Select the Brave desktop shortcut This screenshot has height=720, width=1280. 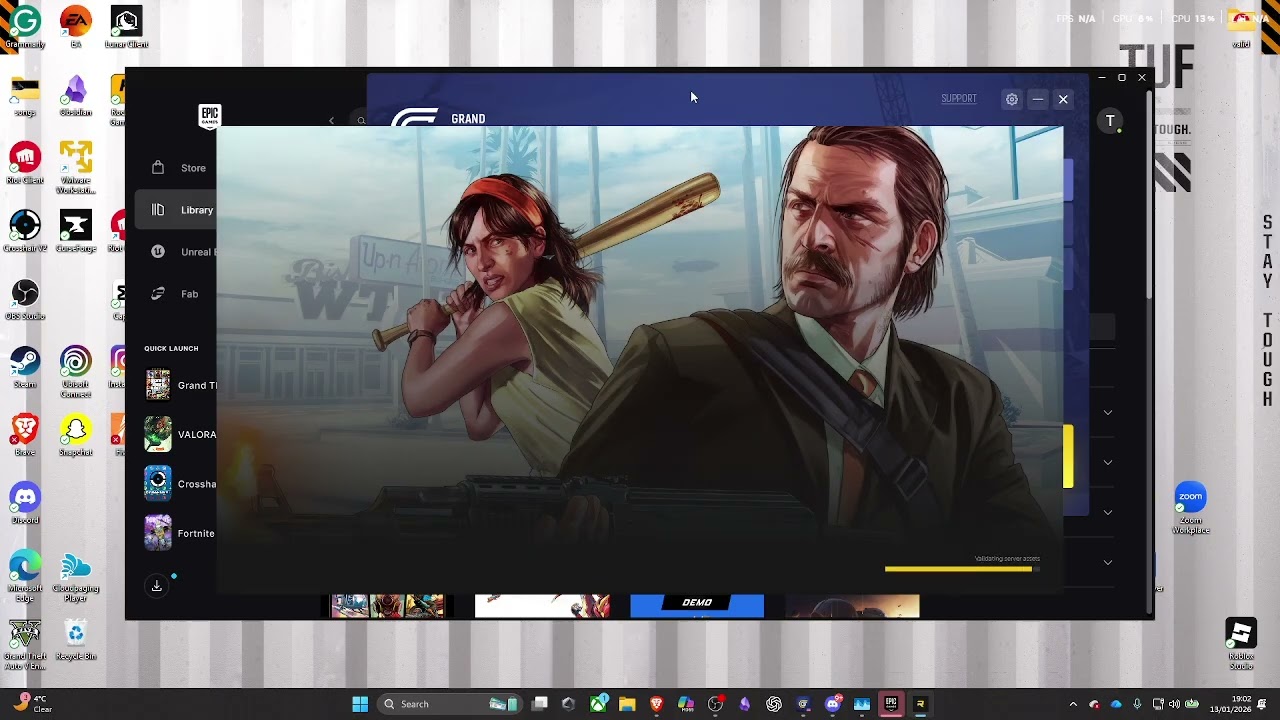[25, 435]
